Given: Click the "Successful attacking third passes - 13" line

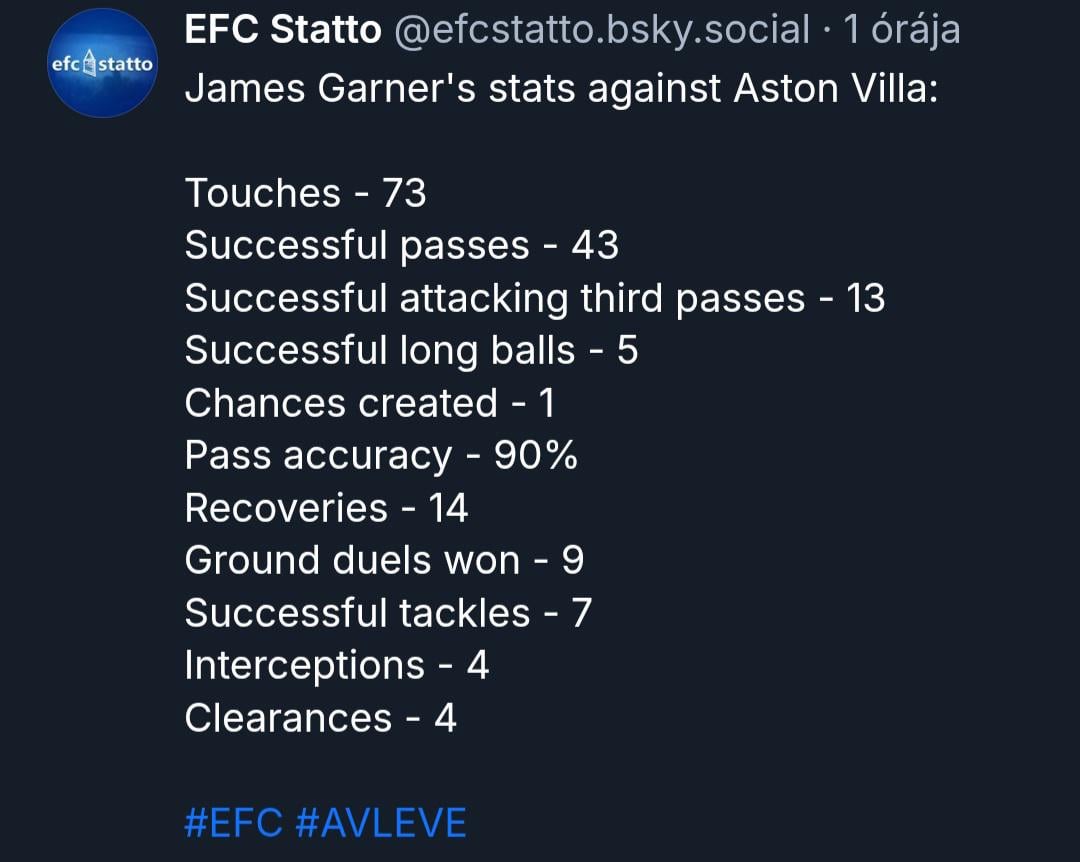Looking at the screenshot, I should coord(535,298).
